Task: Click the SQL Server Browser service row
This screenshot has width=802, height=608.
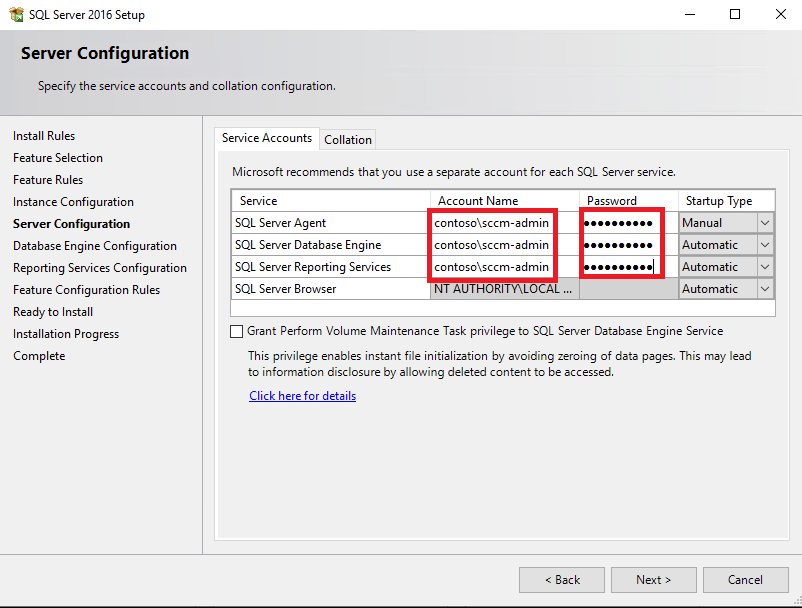Action: click(503, 289)
